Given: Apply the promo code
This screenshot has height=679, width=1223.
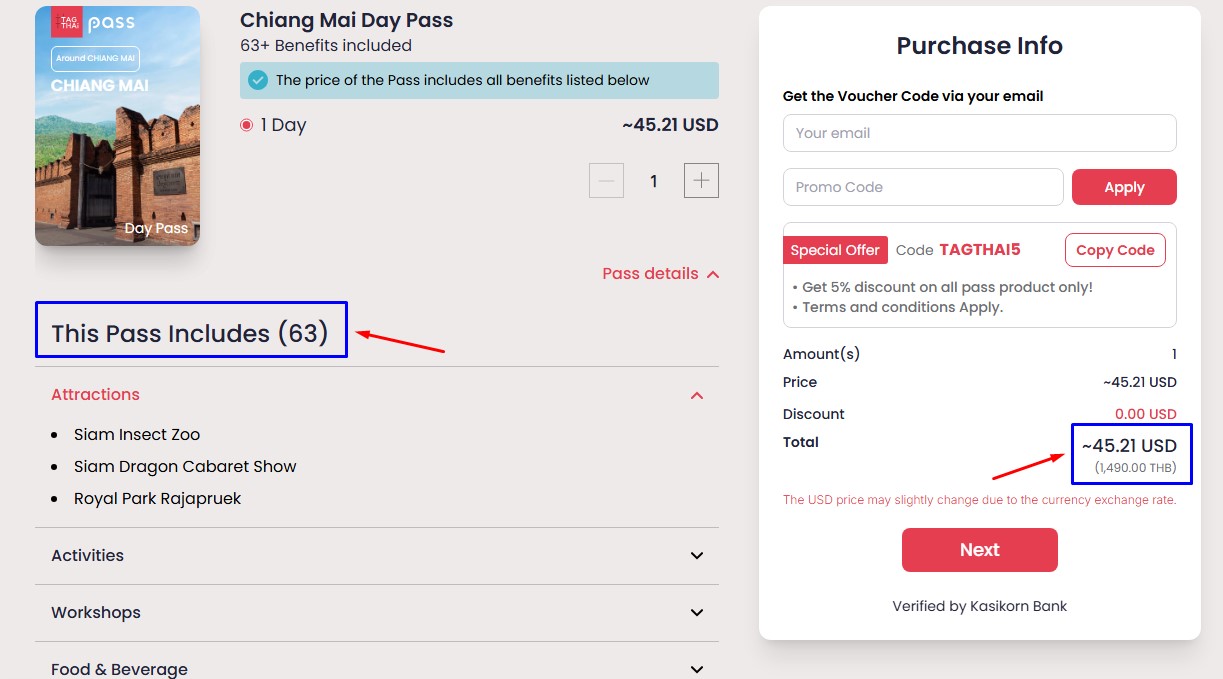Looking at the screenshot, I should point(1124,187).
